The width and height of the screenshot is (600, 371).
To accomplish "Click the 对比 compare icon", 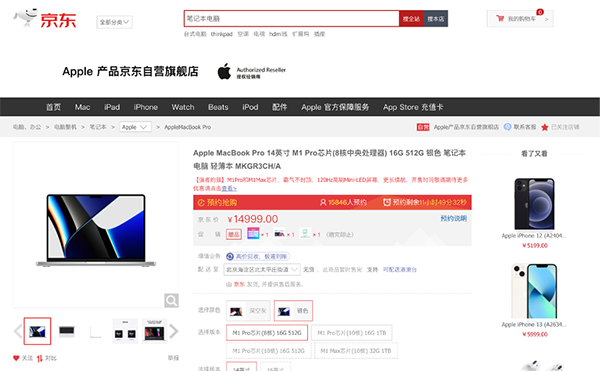I will point(40,358).
